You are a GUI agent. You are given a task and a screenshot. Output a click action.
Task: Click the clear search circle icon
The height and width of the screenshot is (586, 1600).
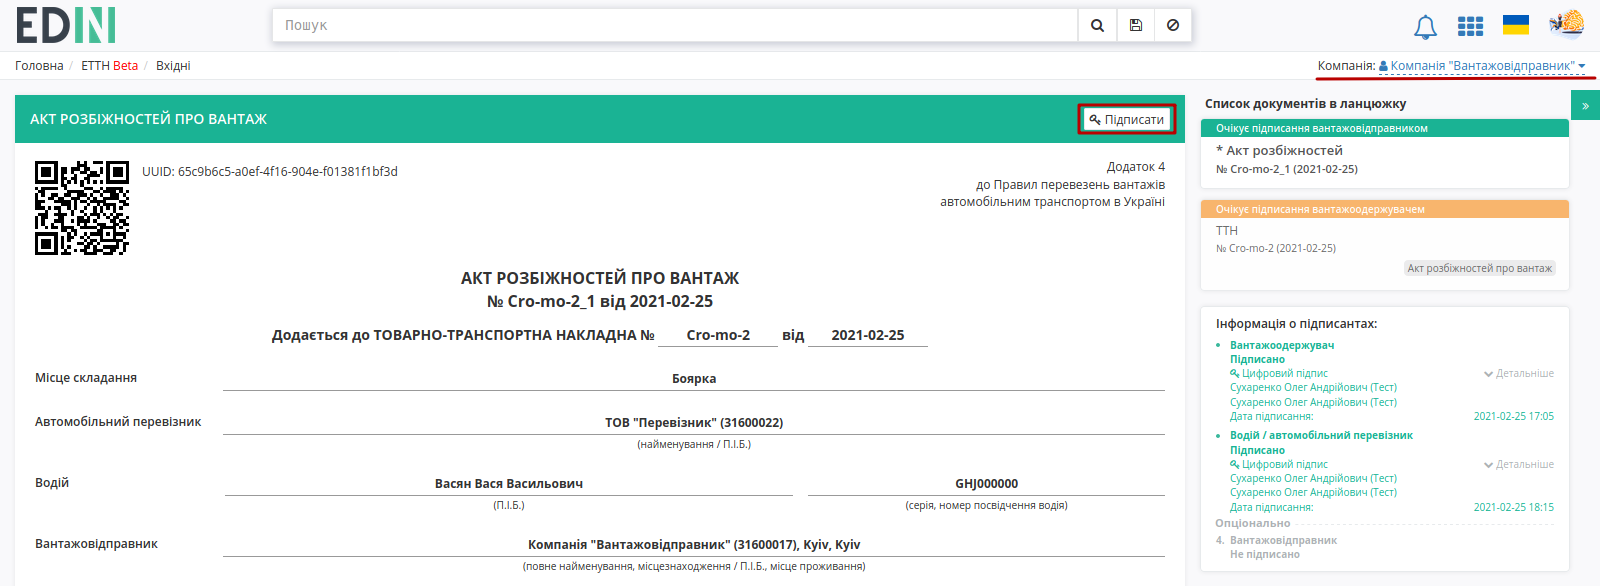coord(1173,25)
